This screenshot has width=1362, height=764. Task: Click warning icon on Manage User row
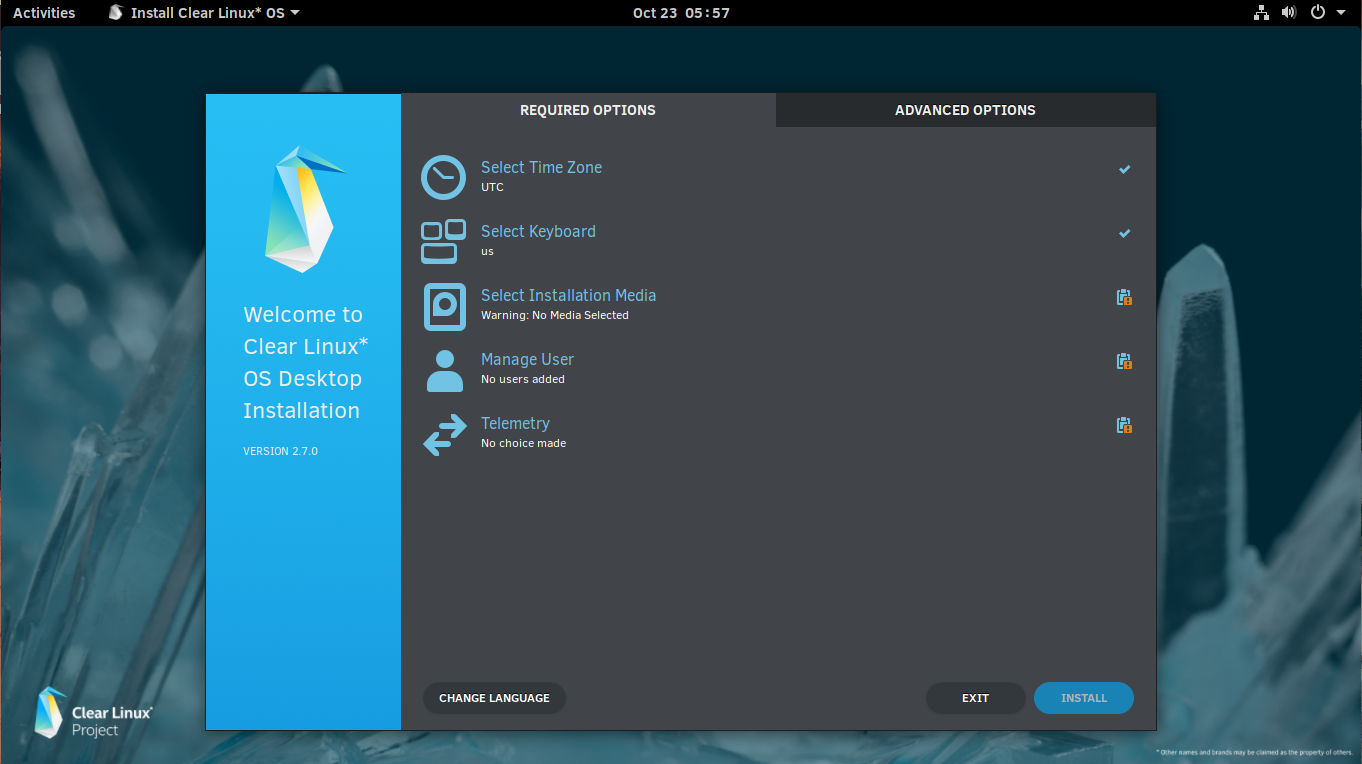(x=1125, y=361)
